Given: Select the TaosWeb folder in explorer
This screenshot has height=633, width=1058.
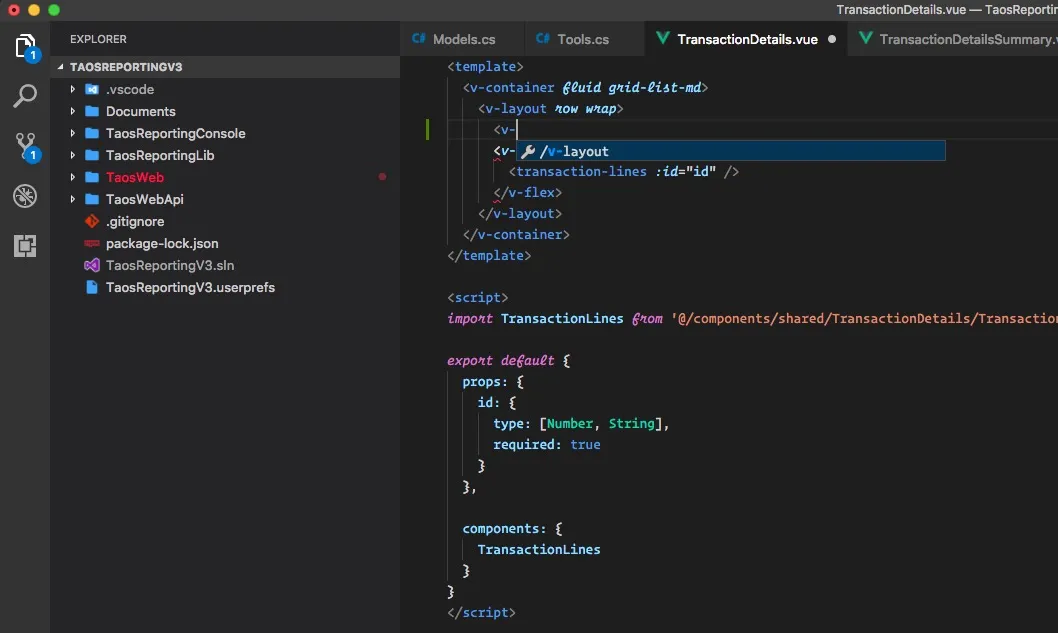Looking at the screenshot, I should (135, 177).
